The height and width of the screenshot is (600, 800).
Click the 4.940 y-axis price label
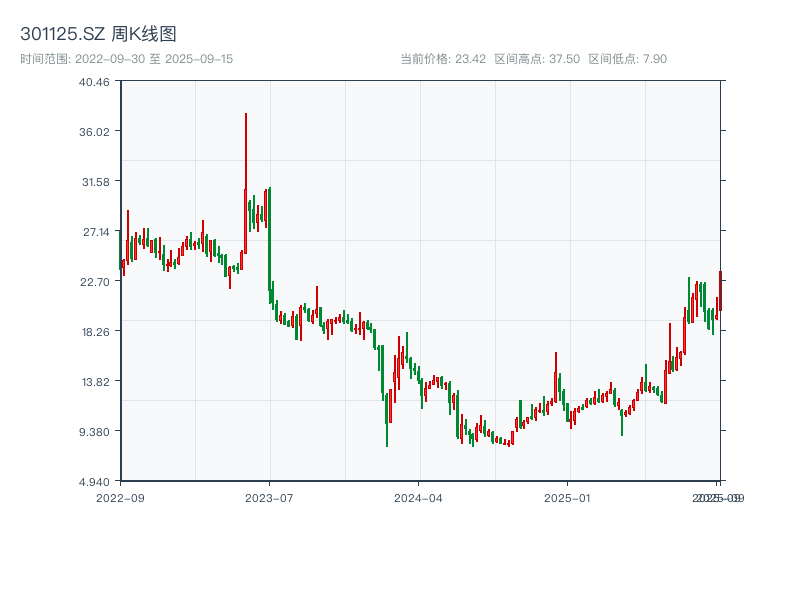point(94,481)
